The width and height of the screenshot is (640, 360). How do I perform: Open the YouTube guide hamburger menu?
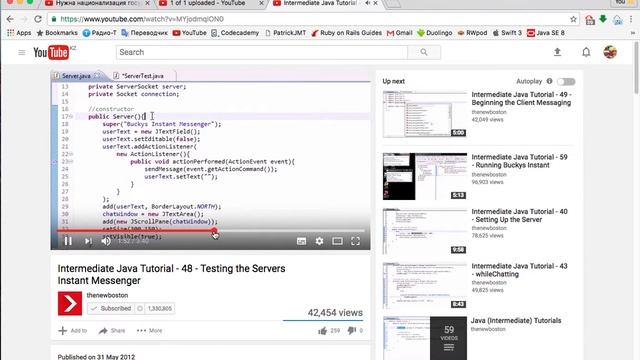22,52
